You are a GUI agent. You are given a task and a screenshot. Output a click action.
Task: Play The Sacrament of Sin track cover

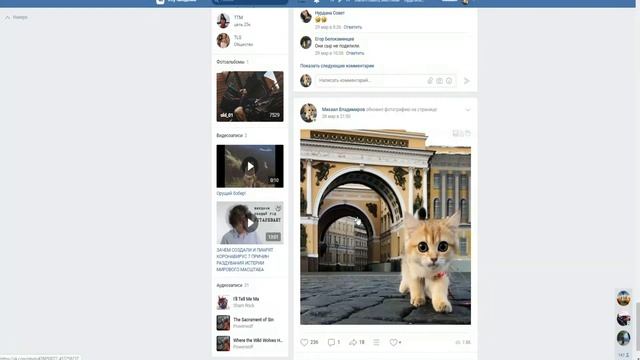point(223,323)
